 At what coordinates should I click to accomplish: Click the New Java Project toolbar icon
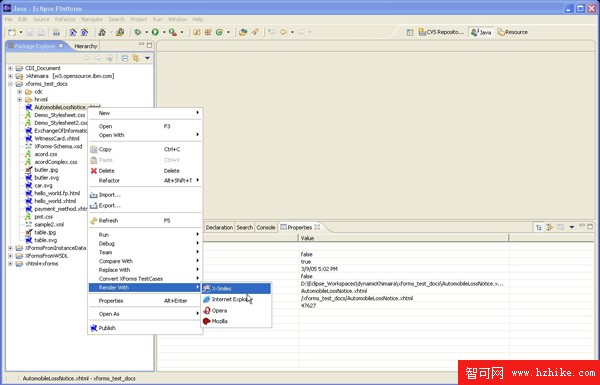(x=197, y=33)
